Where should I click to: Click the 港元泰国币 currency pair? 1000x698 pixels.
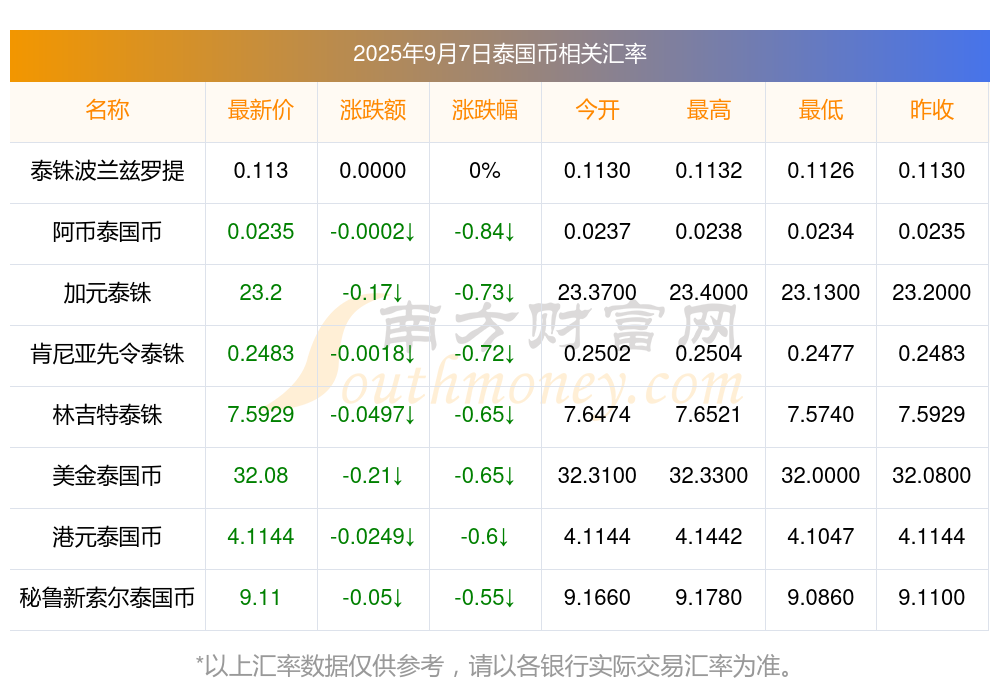pyautogui.click(x=107, y=537)
